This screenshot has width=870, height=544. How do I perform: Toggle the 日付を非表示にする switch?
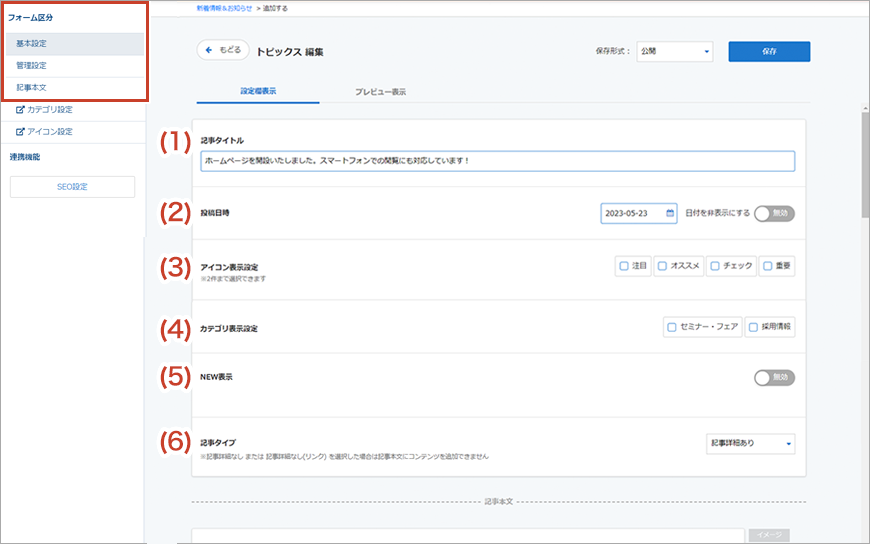(x=774, y=213)
